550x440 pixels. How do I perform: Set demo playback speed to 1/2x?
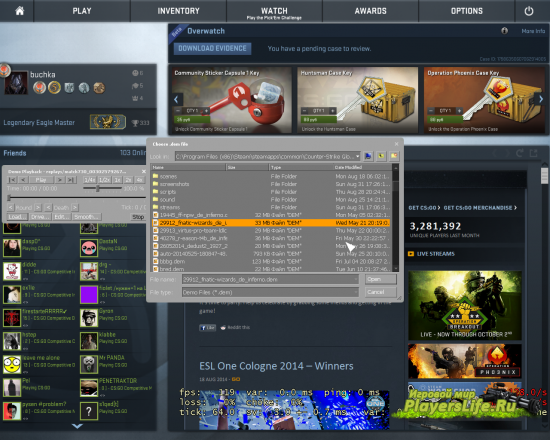pyautogui.click(x=104, y=180)
